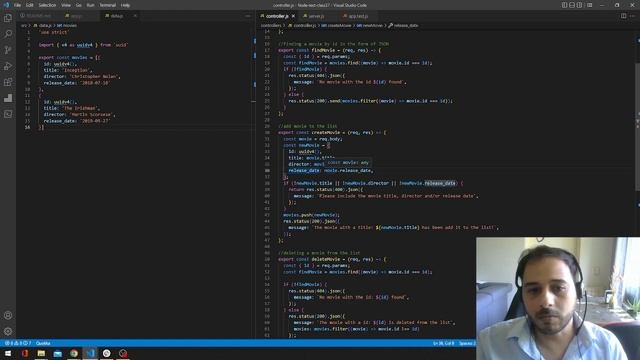
Task: Click errors and warnings status bar indicator
Action: pos(18,343)
